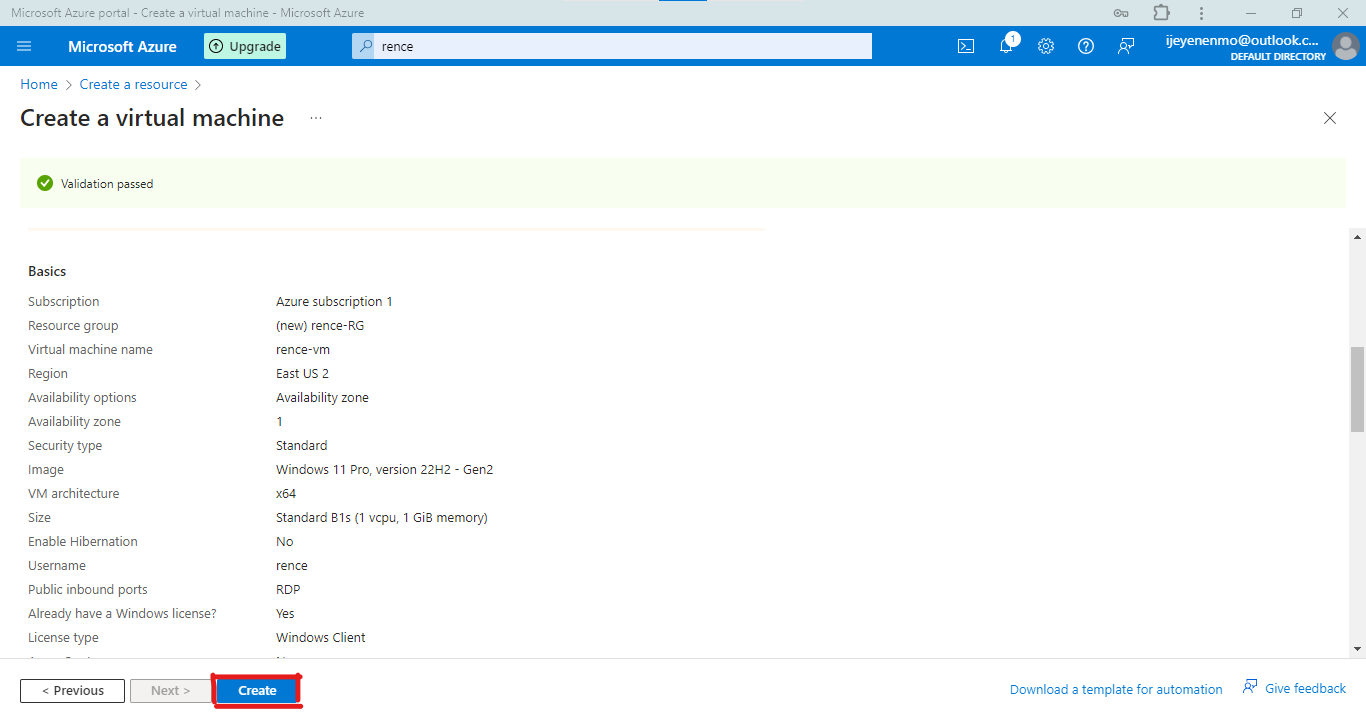This screenshot has height=728, width=1366.
Task: Click the 'Virtual machine name' label
Action: click(x=90, y=350)
